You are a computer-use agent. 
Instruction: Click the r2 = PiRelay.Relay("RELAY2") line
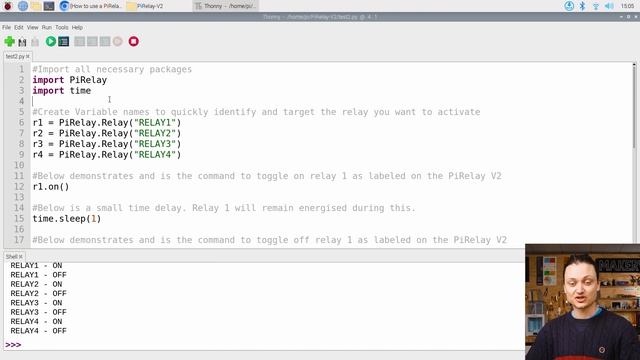pos(107,133)
